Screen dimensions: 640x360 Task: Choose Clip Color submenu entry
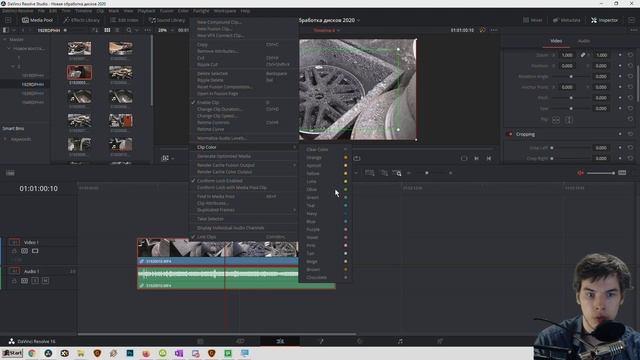(244, 147)
